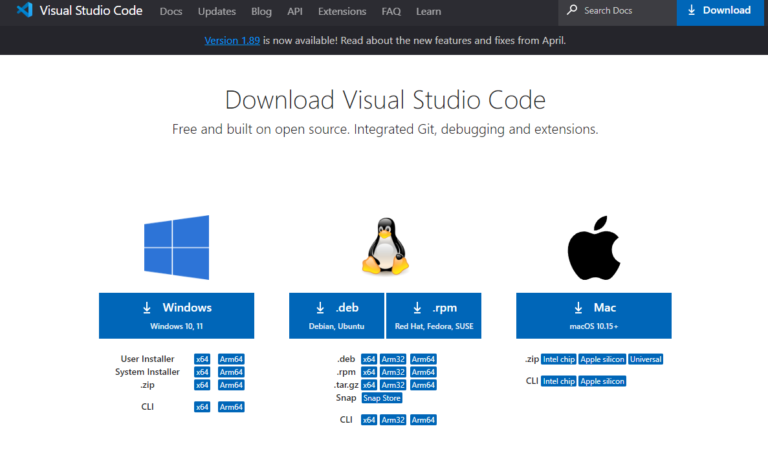768x466 pixels.
Task: Download the .rpm package for Red Hat
Action: [x=433, y=315]
